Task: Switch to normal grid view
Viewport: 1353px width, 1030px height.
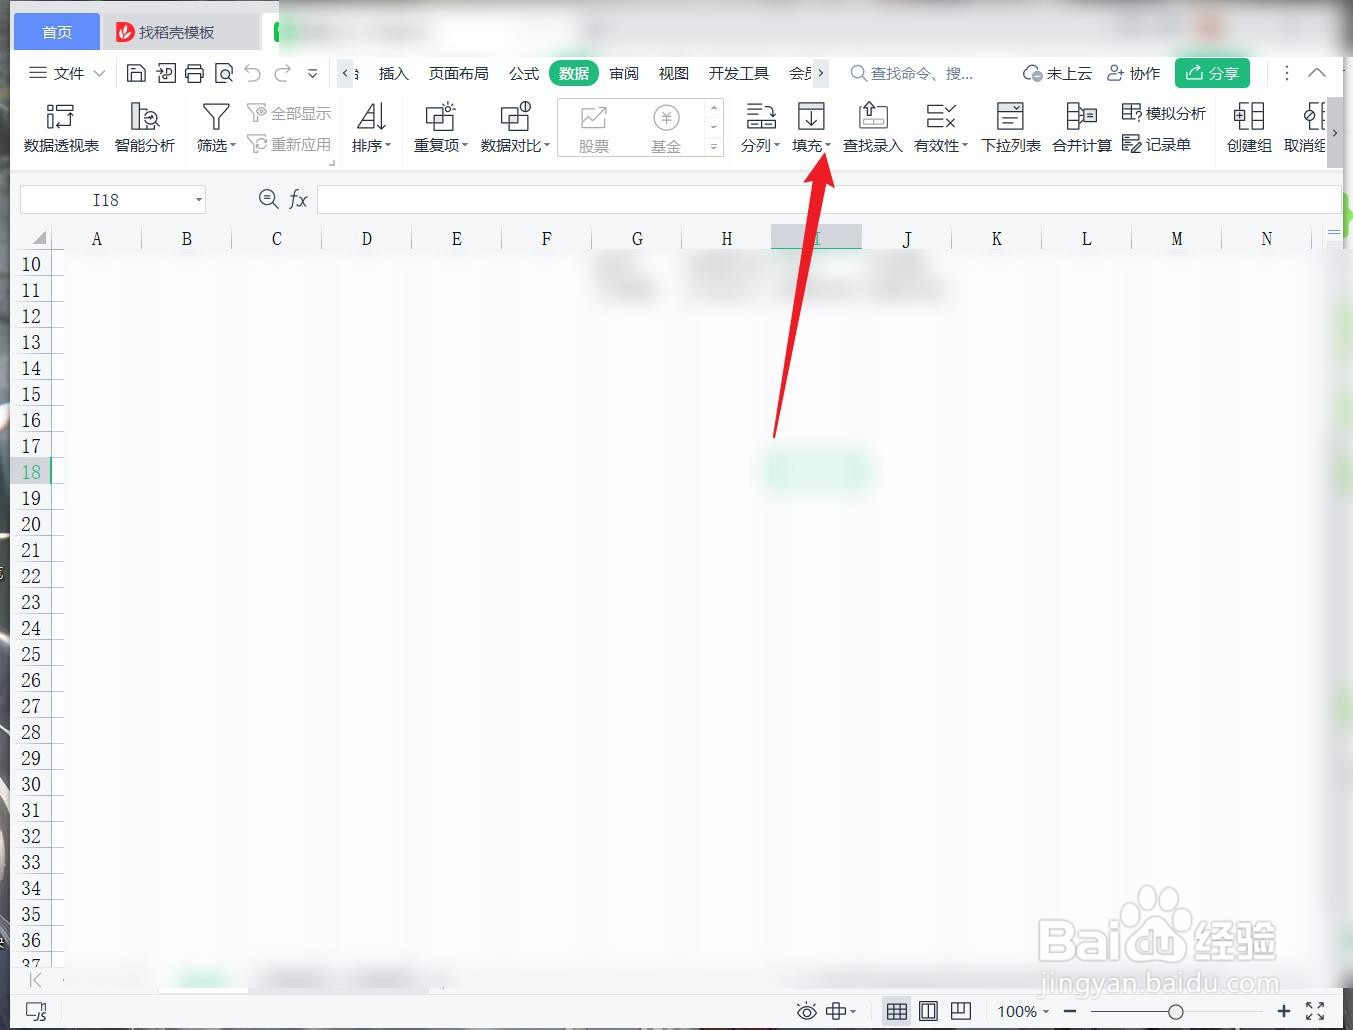Action: pyautogui.click(x=897, y=1011)
